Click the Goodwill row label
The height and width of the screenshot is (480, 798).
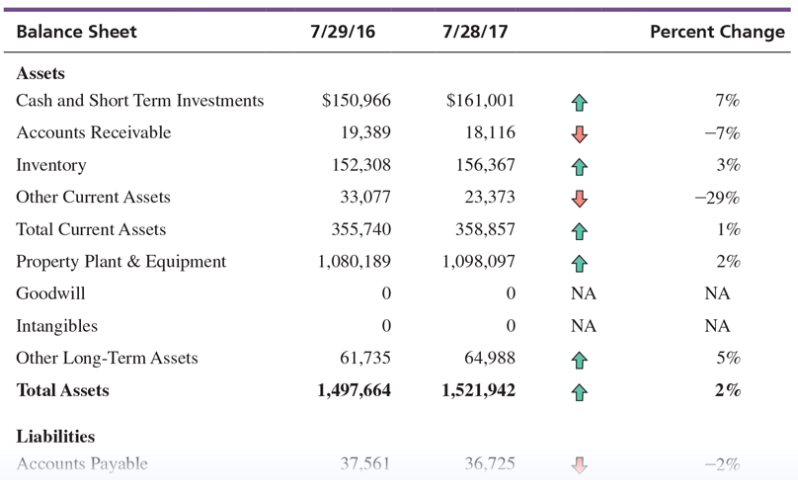coord(50,294)
